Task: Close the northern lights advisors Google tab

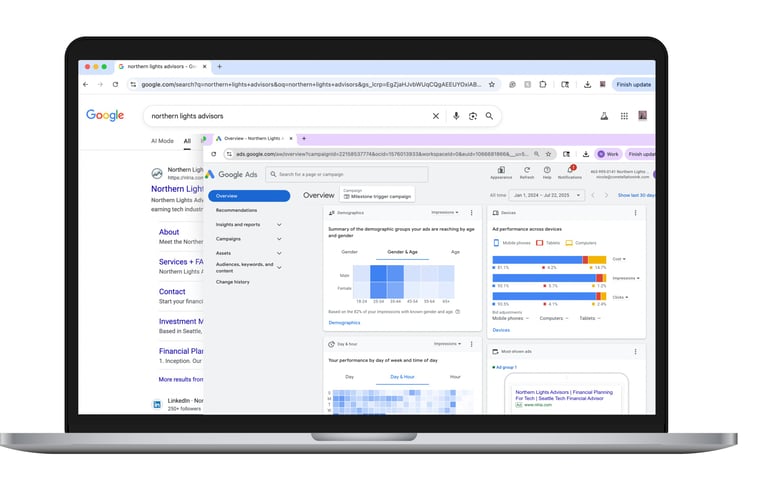Action: (x=204, y=67)
